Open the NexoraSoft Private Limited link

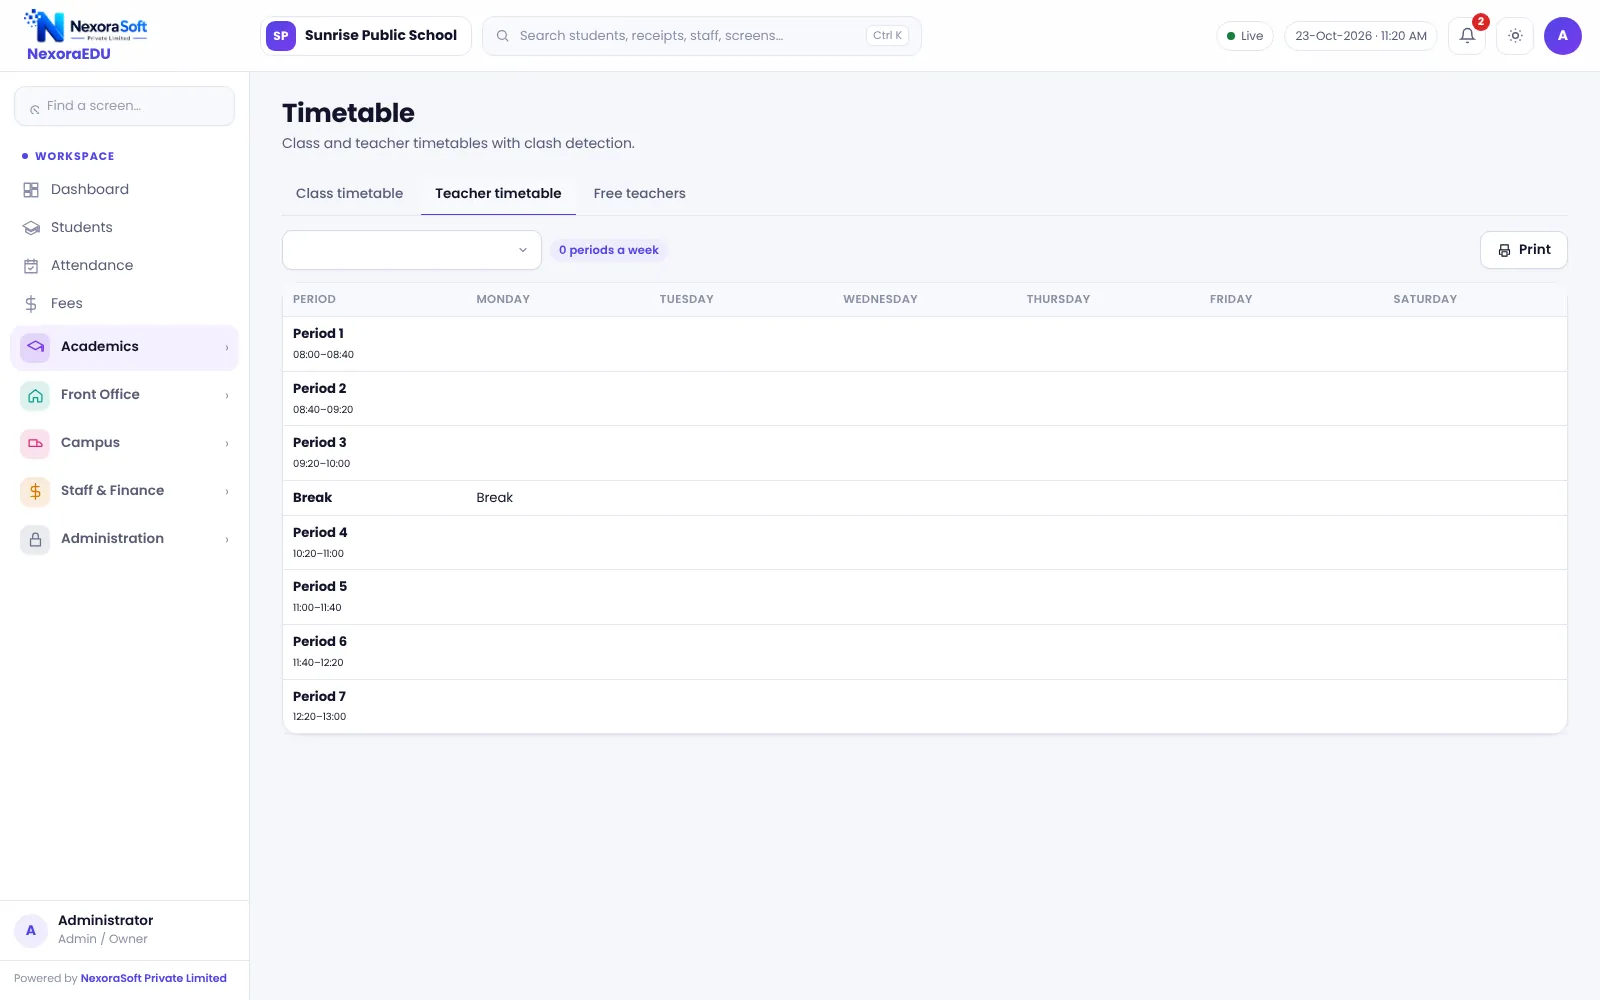point(153,978)
